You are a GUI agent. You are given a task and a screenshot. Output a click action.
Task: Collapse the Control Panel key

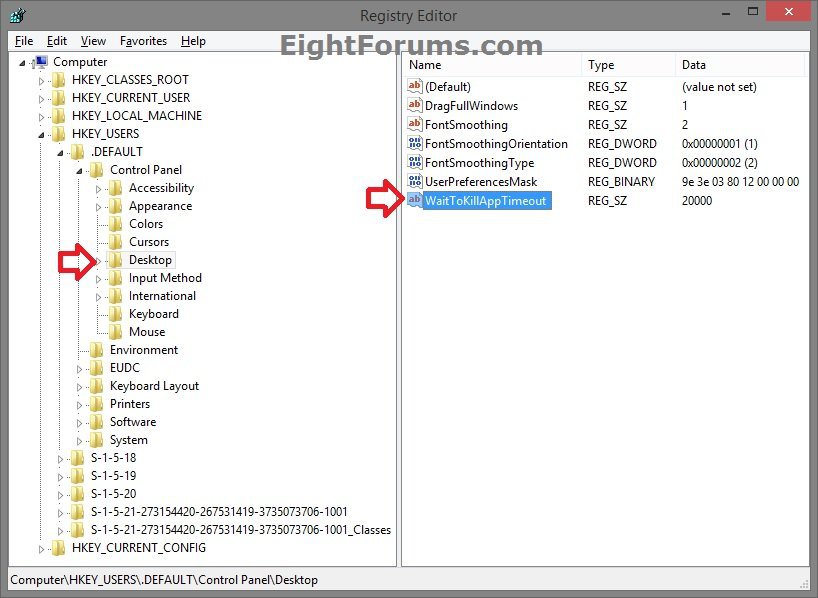click(80, 170)
